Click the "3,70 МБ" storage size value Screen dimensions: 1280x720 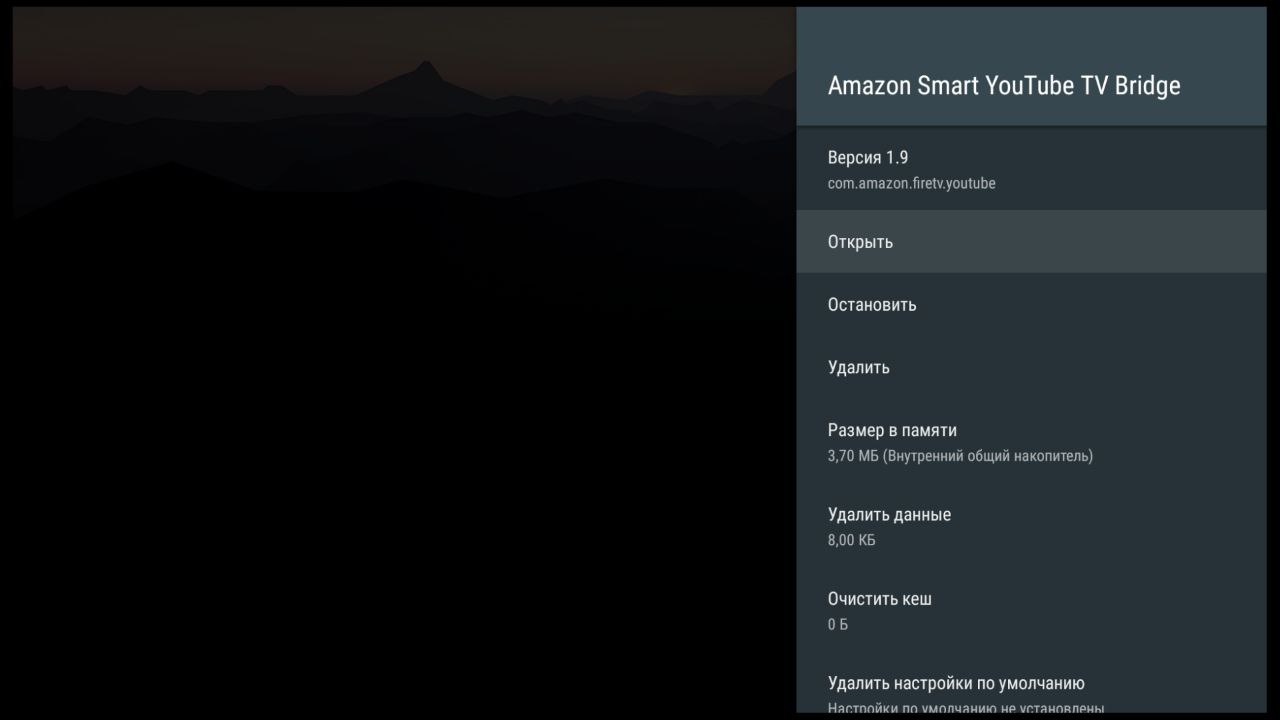(x=852, y=456)
